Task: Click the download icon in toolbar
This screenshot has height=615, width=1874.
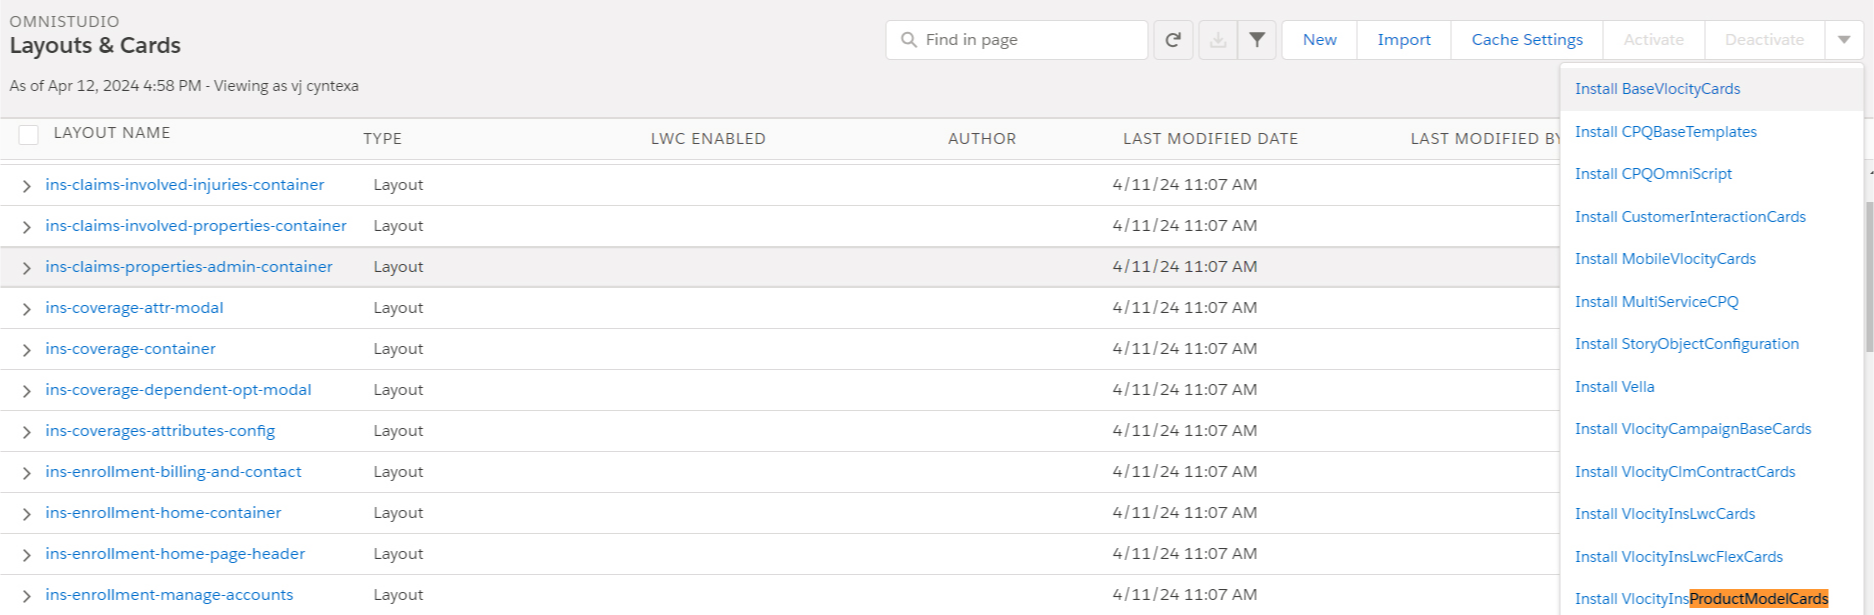Action: [1217, 40]
